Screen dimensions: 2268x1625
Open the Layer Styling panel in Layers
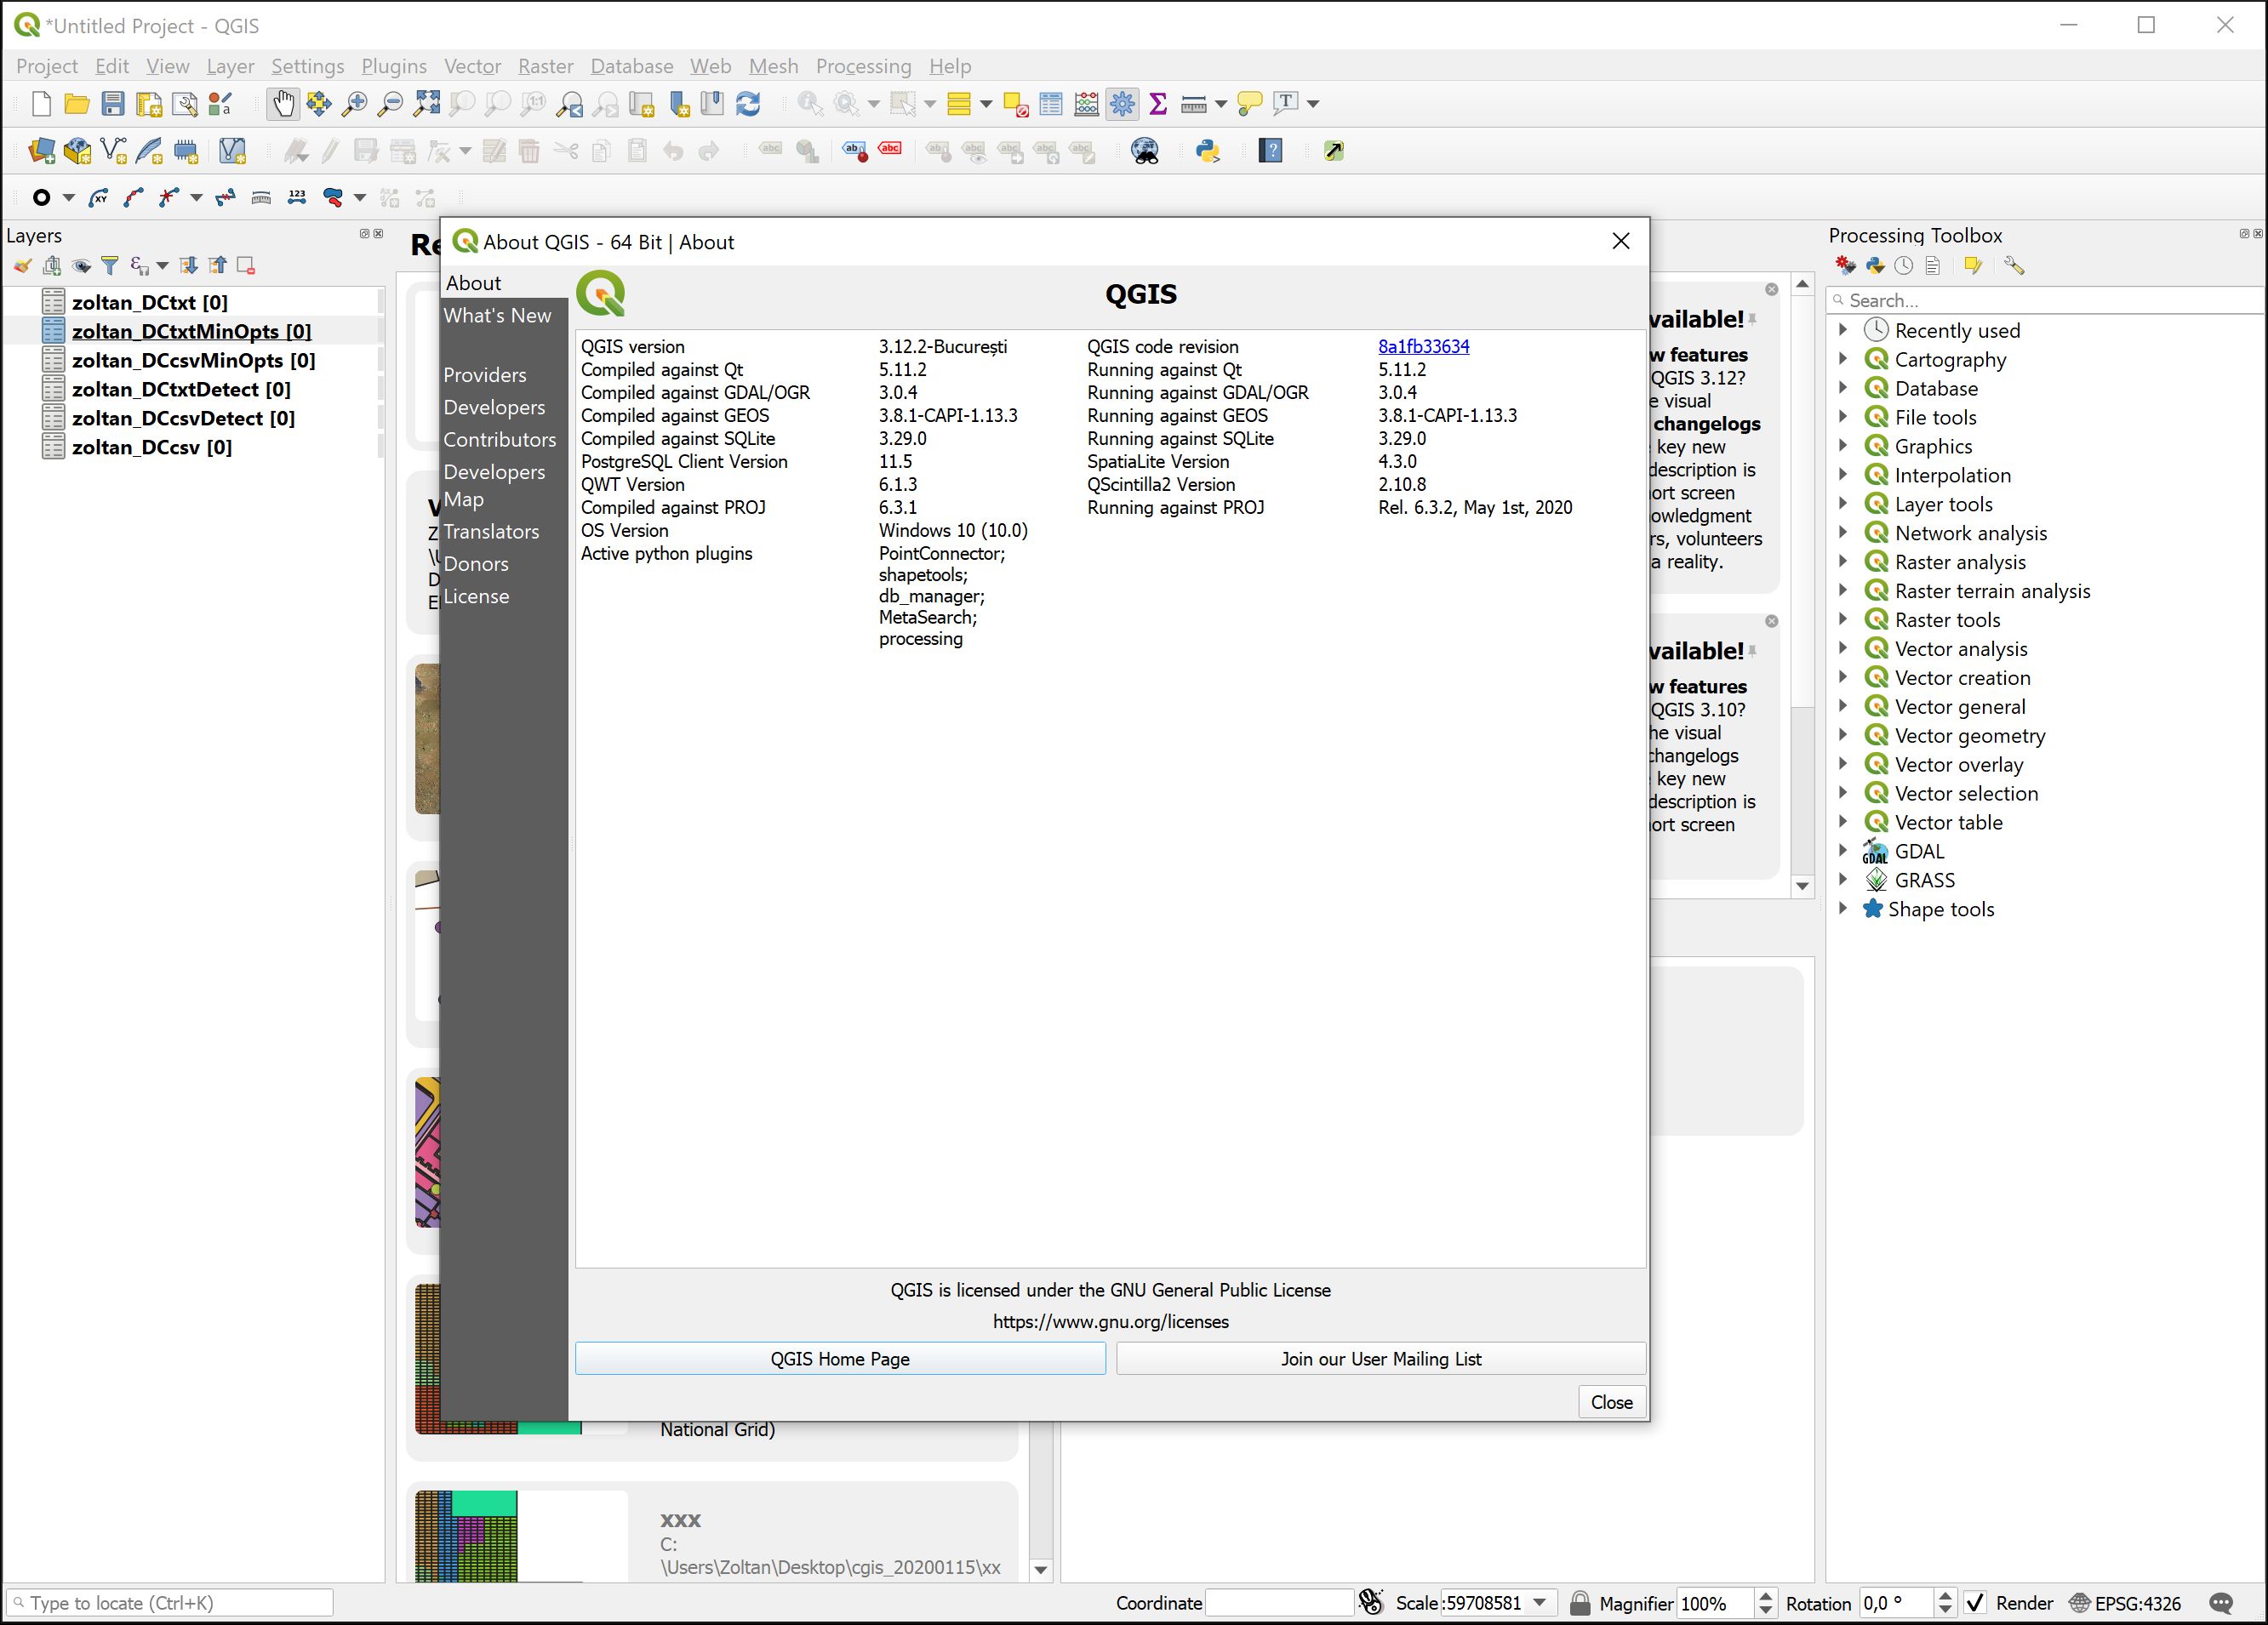[22, 265]
